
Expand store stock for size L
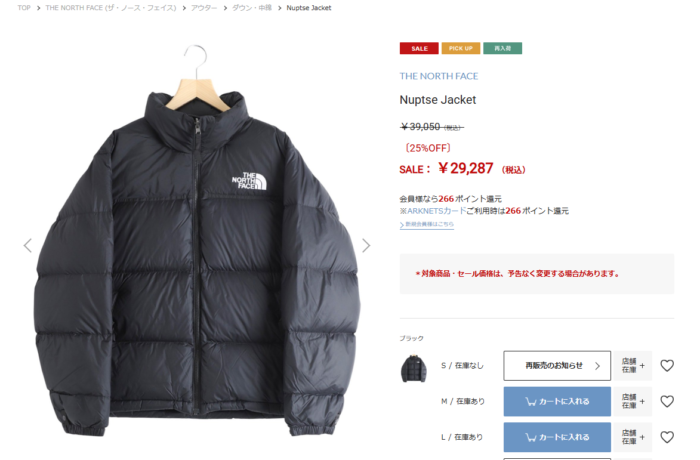click(x=633, y=437)
